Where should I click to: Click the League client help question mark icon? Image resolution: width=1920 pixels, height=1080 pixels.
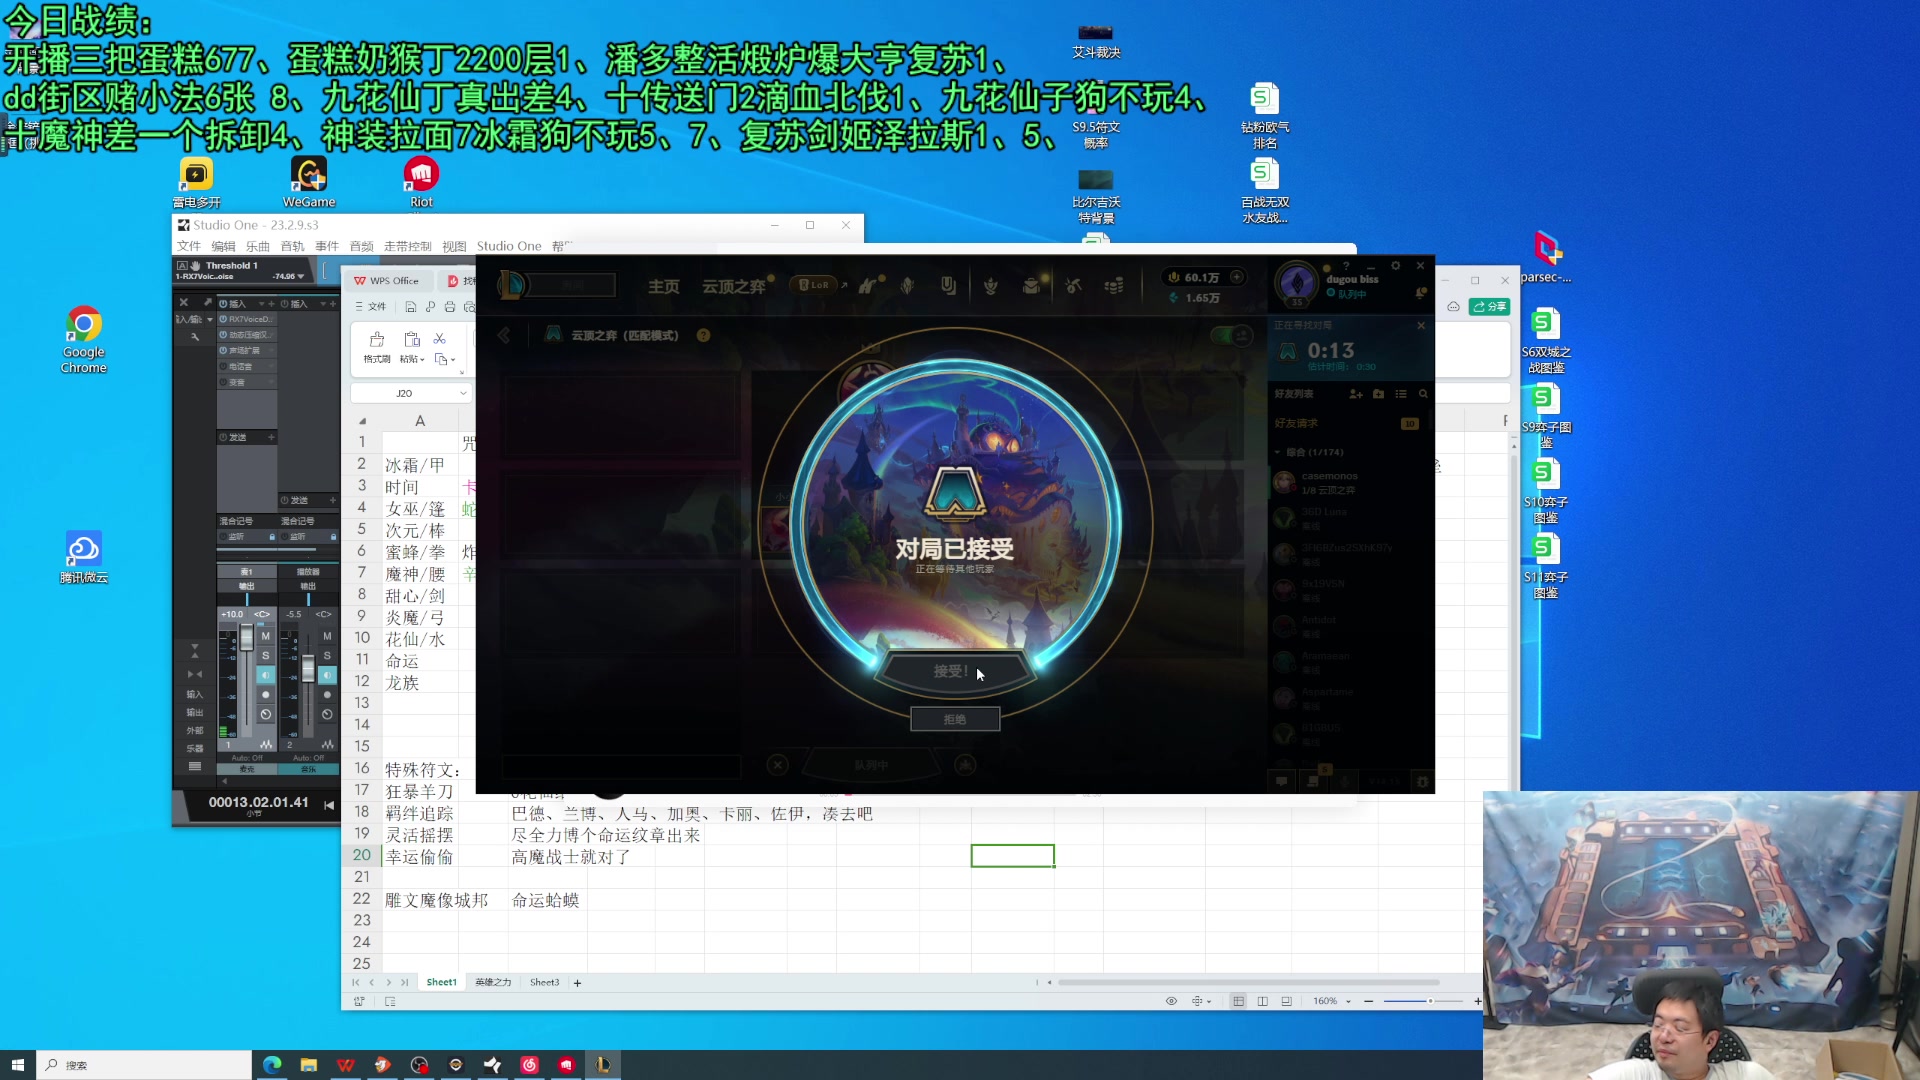1347,266
